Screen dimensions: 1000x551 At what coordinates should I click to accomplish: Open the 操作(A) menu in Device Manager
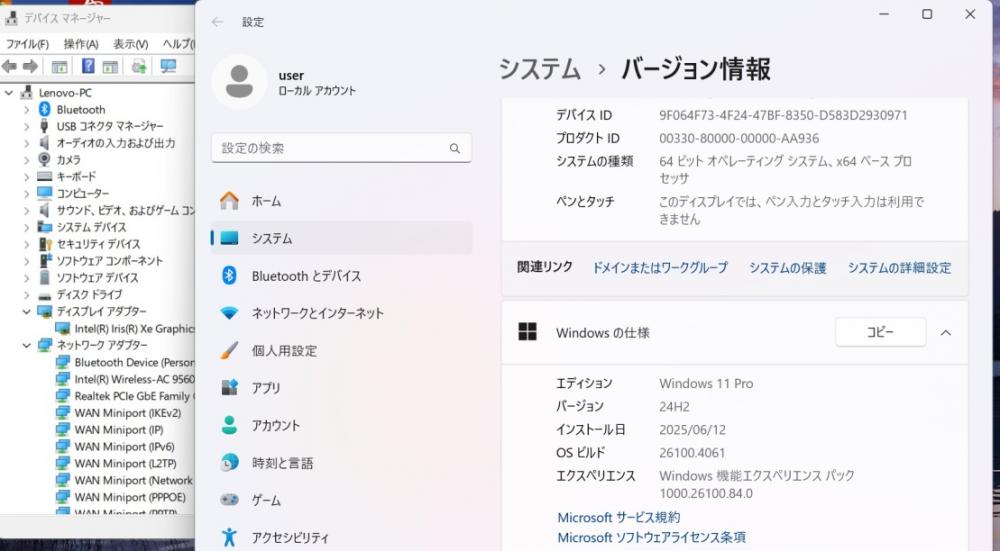click(81, 44)
